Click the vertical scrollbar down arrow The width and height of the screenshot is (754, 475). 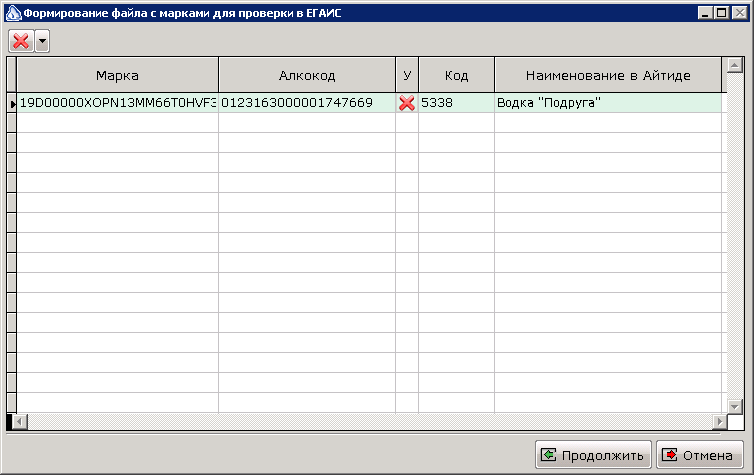(x=735, y=406)
